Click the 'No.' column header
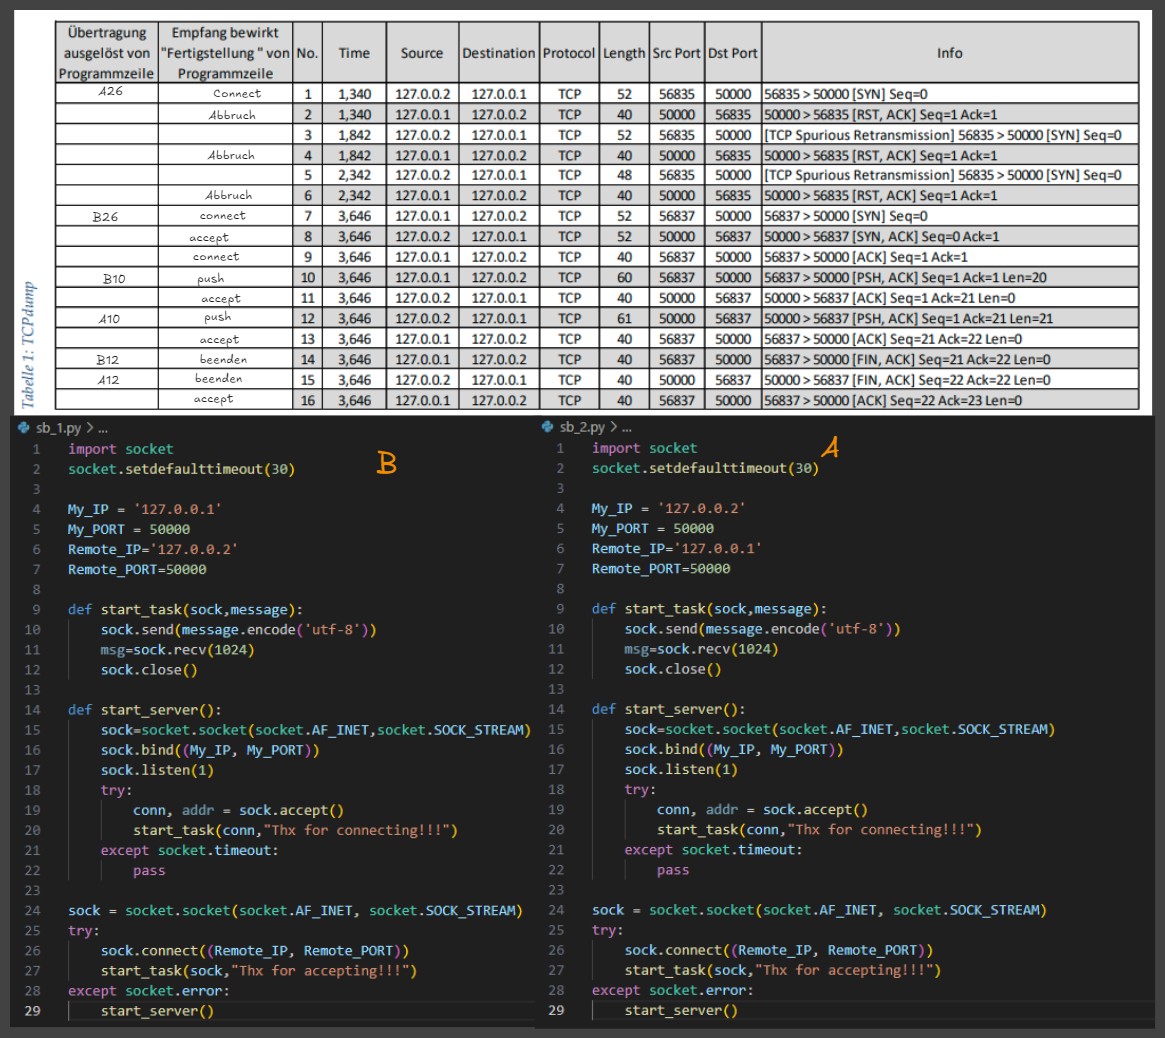 307,53
